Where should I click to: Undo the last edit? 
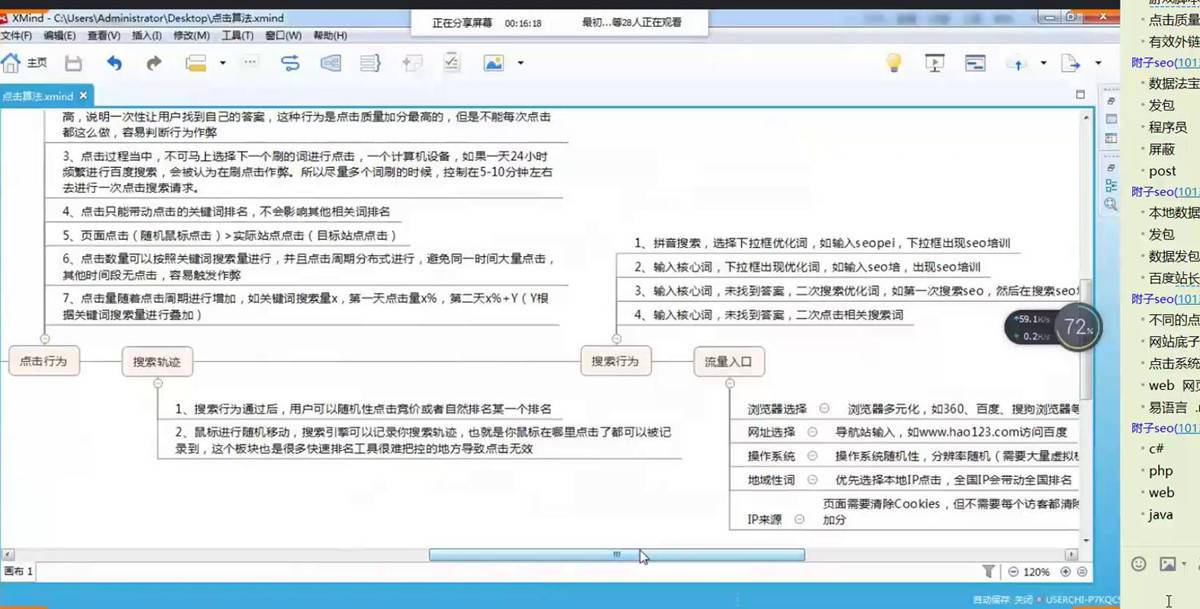pos(114,63)
